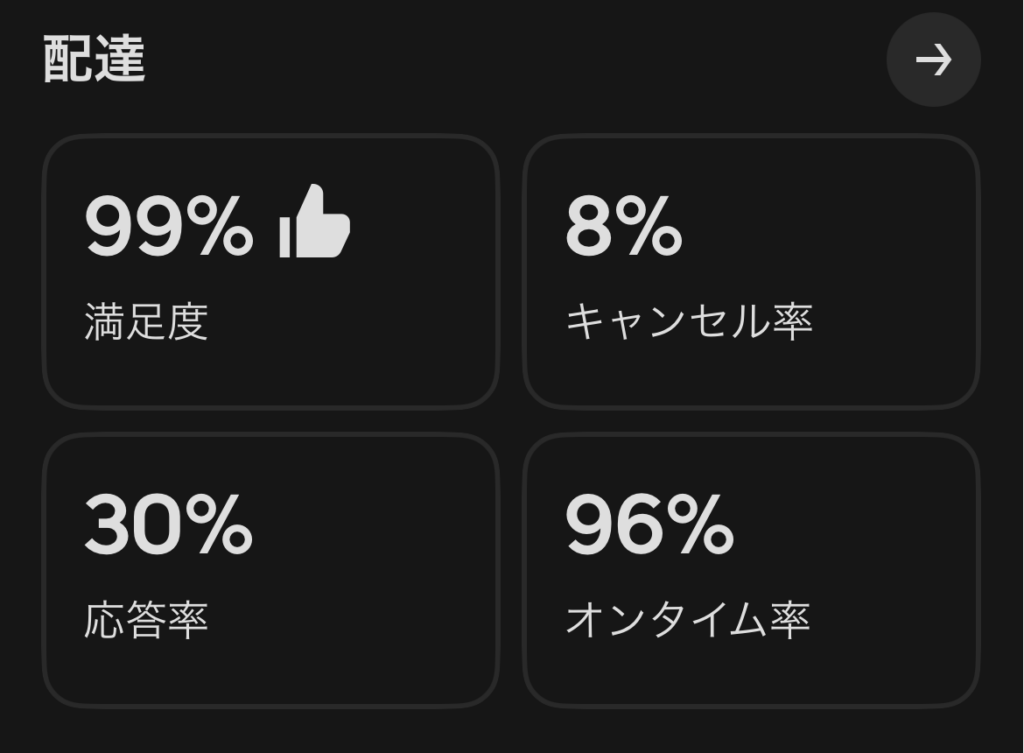
Task: Click the 配達 section heading
Action: (x=94, y=61)
